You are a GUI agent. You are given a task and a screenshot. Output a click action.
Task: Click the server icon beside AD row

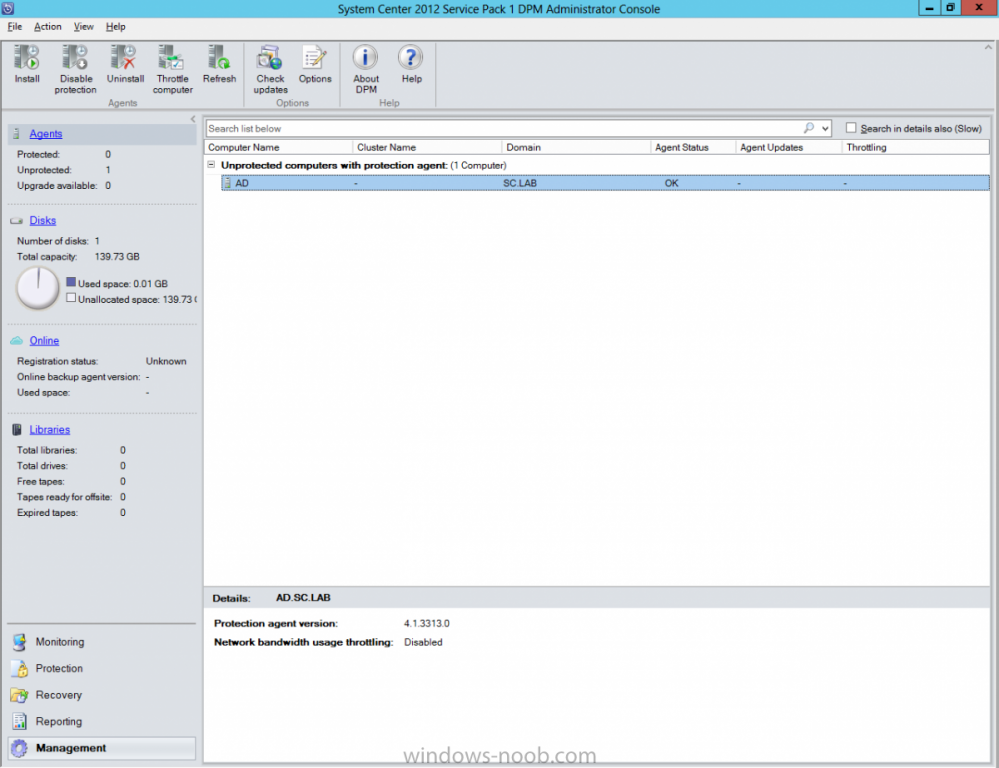(227, 183)
